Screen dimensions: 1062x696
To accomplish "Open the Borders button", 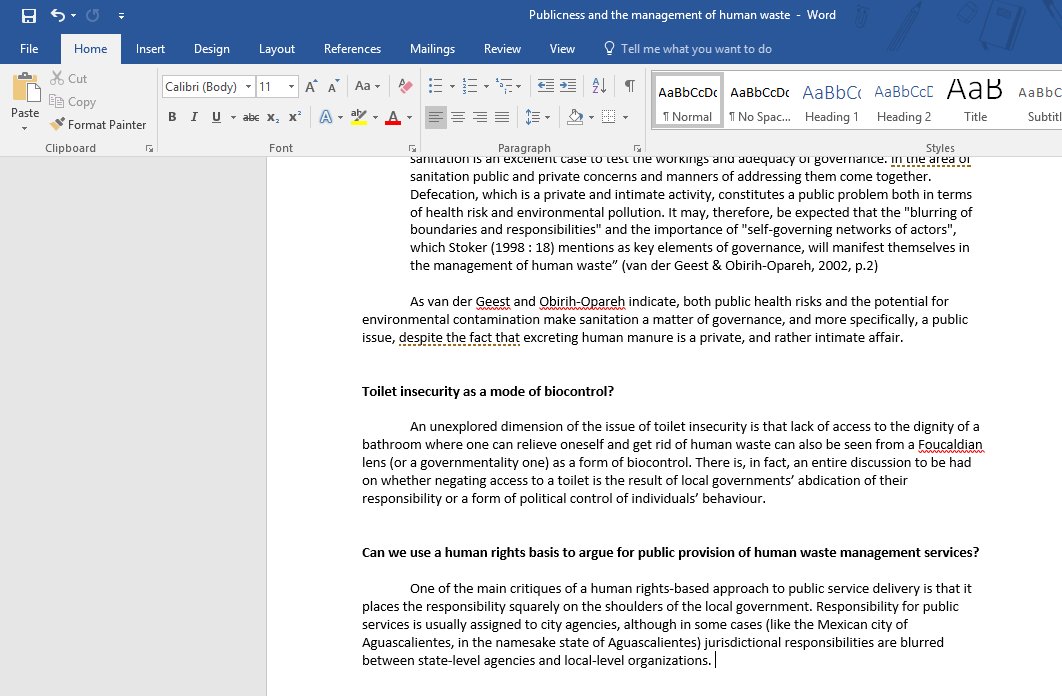I will pos(609,117).
